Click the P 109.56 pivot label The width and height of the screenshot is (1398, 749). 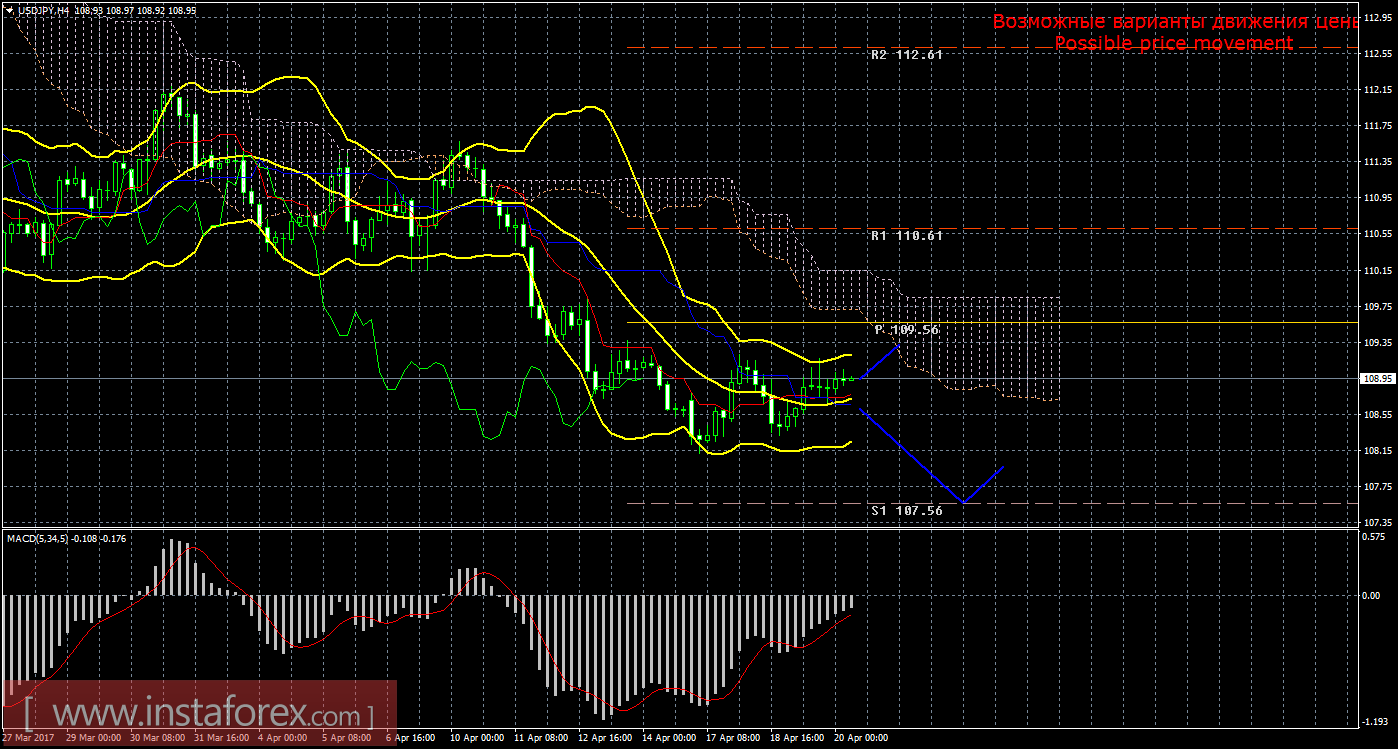point(906,329)
